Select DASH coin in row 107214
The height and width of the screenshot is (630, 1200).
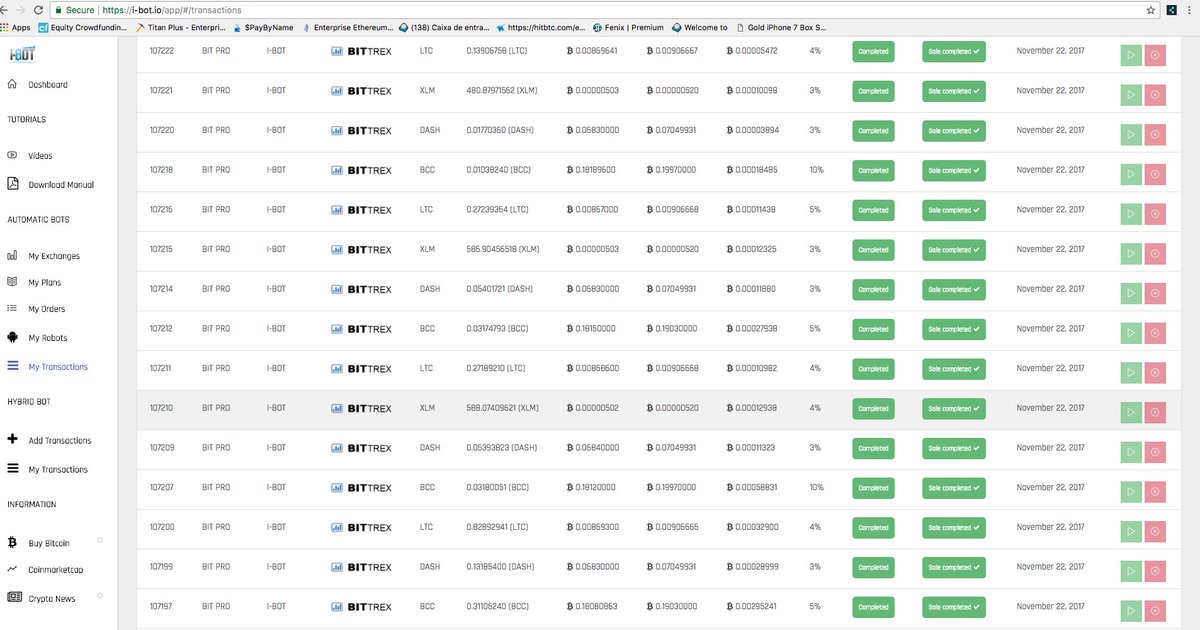coord(430,289)
